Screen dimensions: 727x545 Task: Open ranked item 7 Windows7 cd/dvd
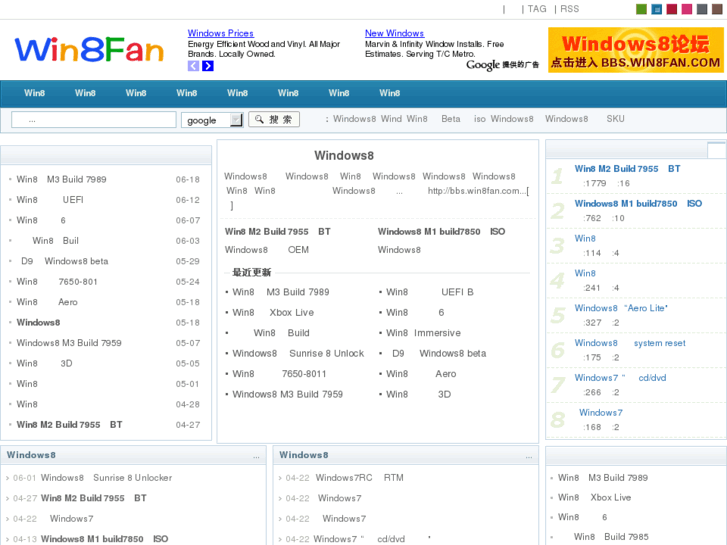pos(620,378)
